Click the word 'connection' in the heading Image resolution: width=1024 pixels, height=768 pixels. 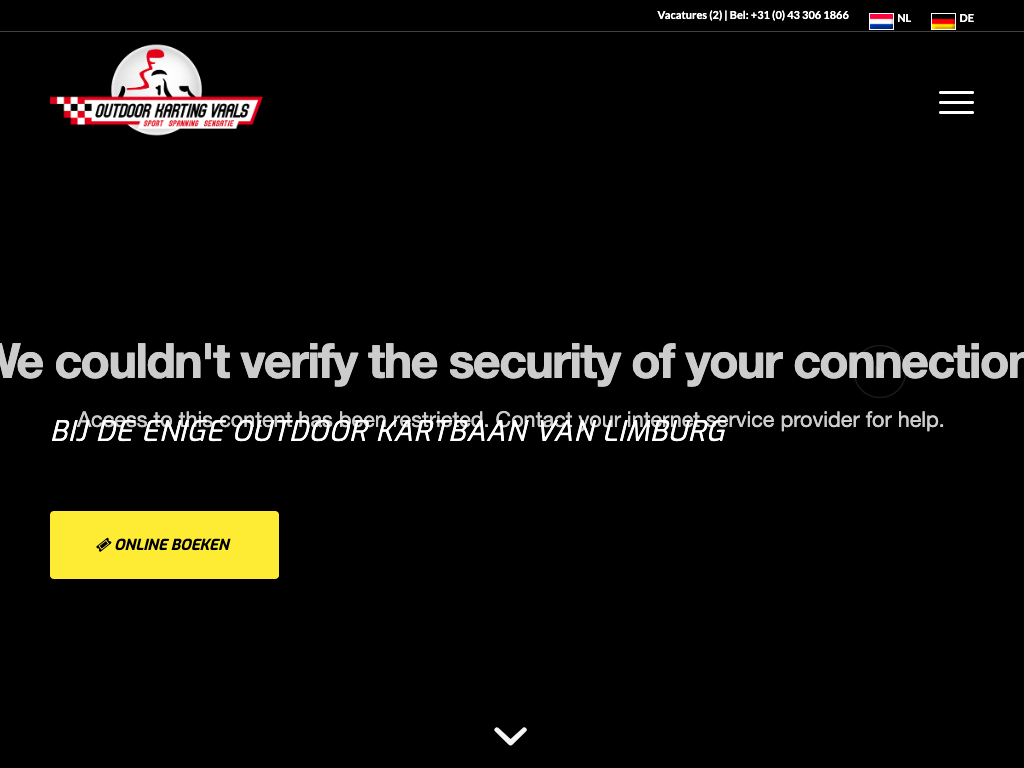point(908,363)
